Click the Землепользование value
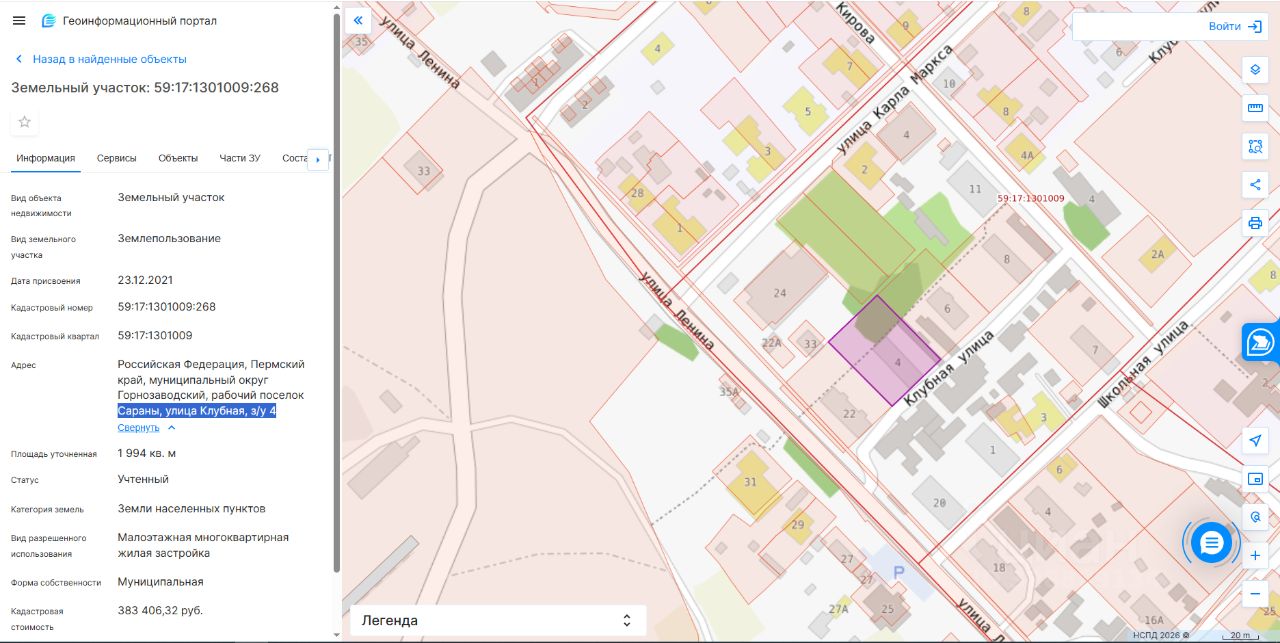 pos(169,238)
